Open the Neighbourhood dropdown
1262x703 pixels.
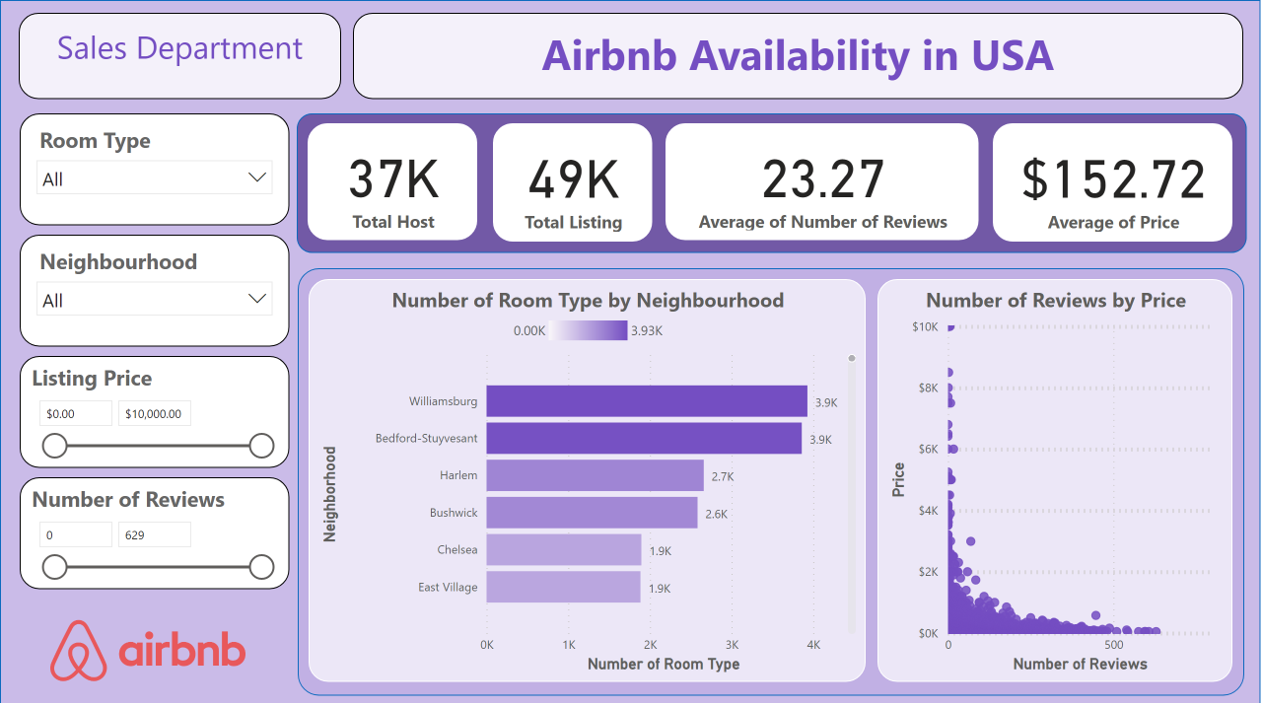[155, 299]
